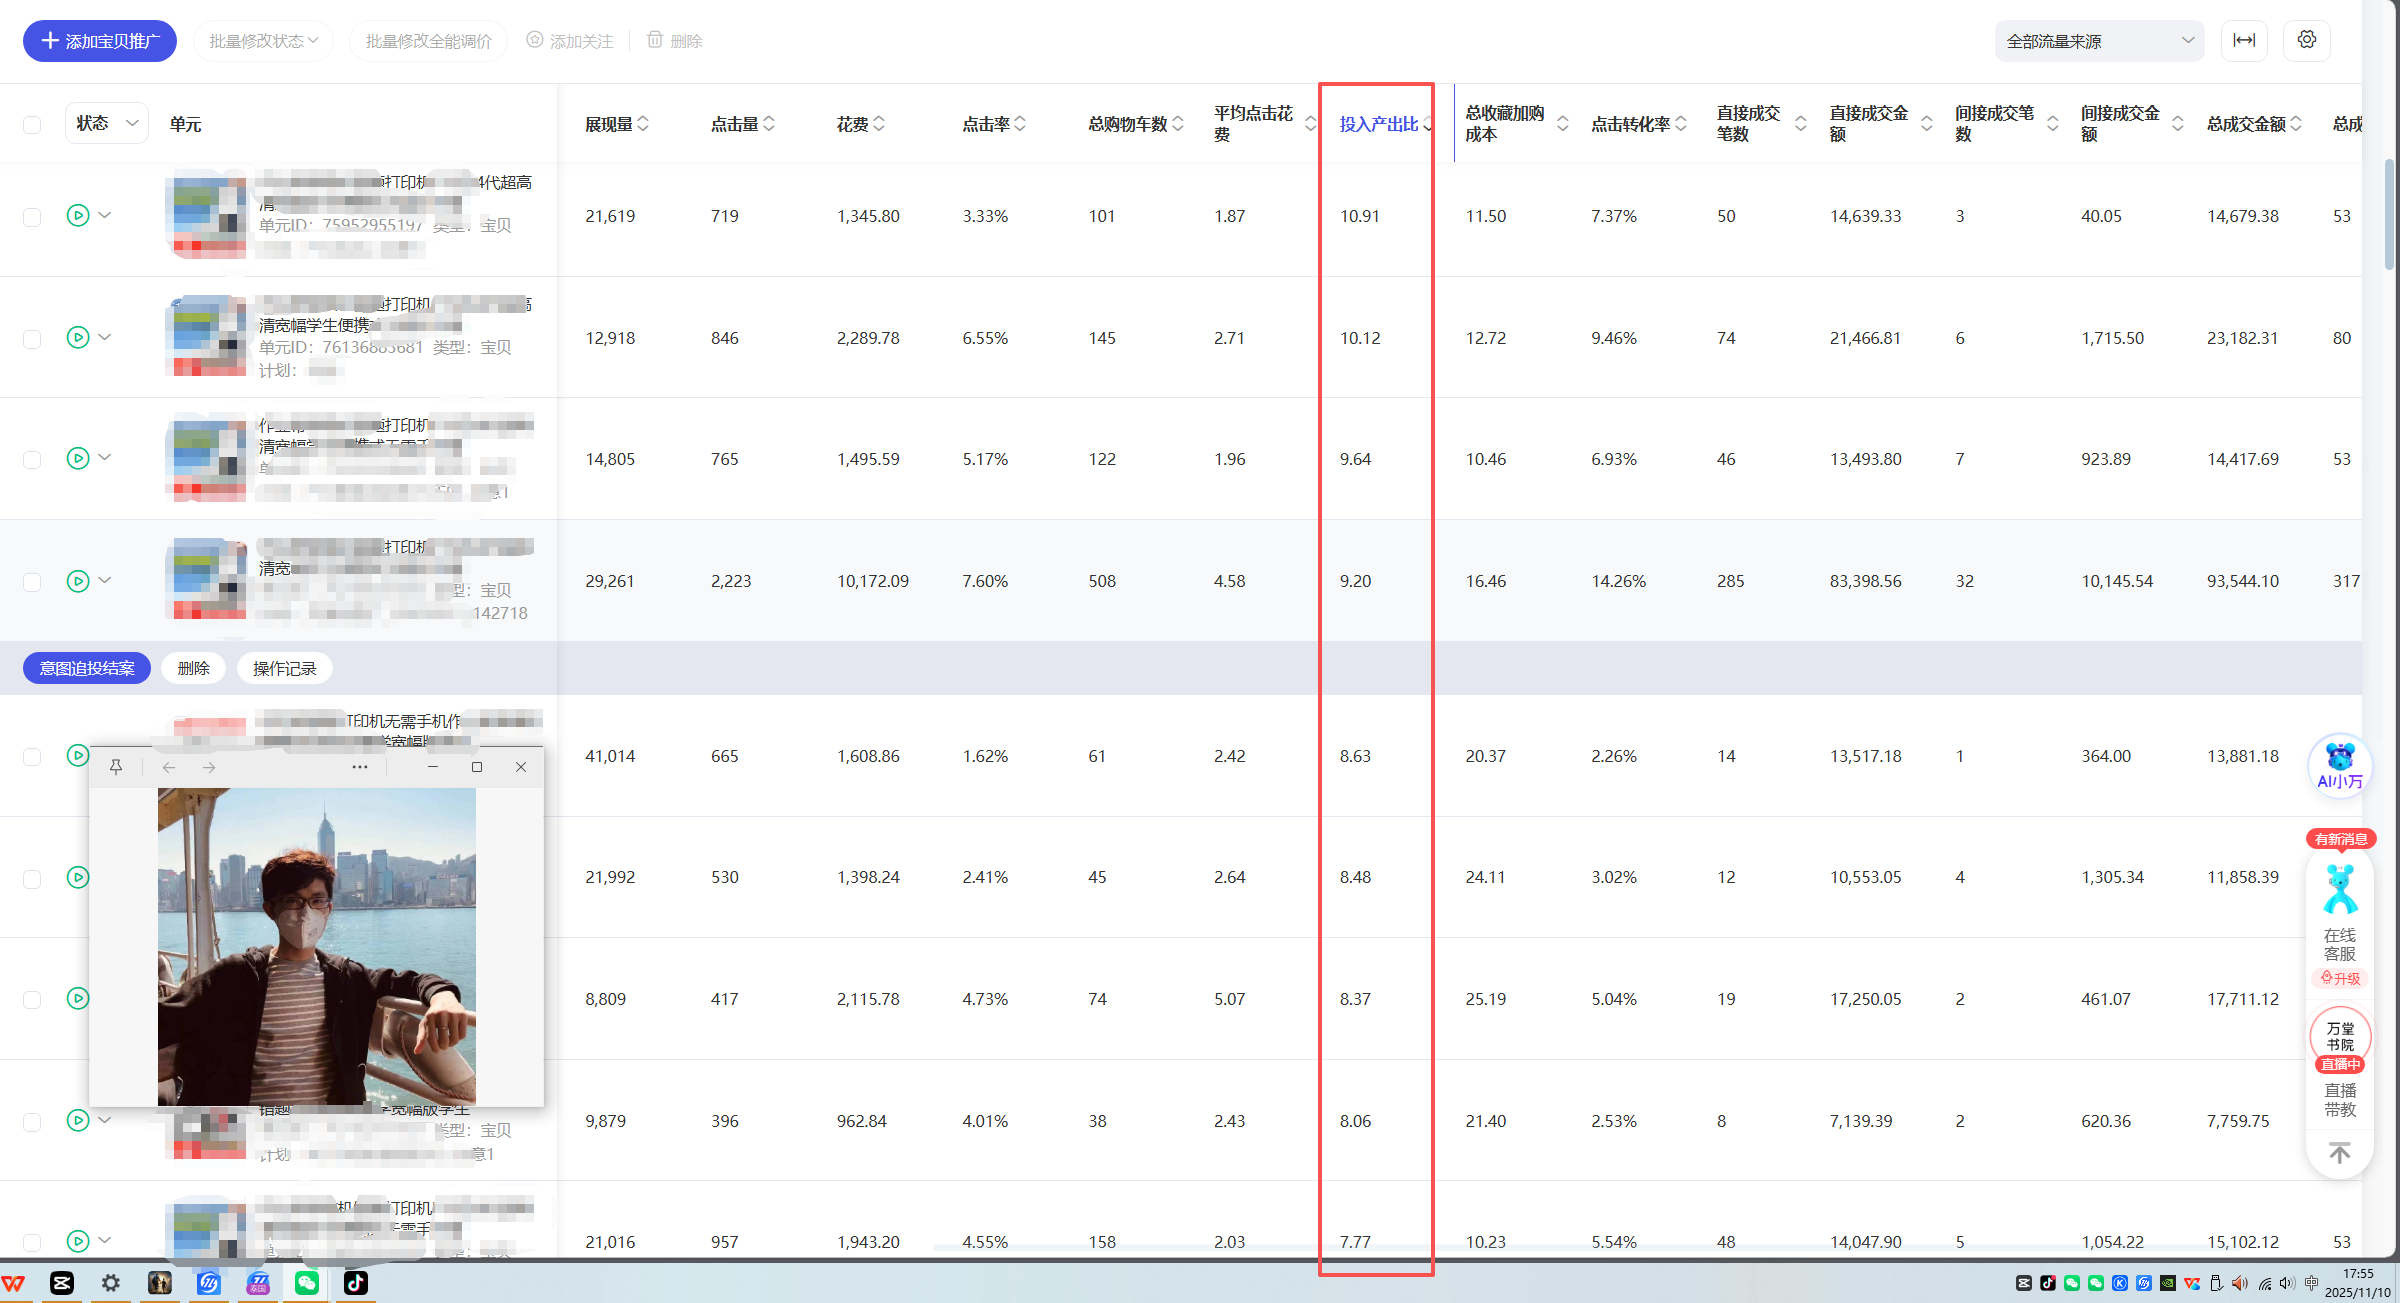2400x1303 pixels.
Task: Open CapCut from the taskbar
Action: tap(62, 1283)
